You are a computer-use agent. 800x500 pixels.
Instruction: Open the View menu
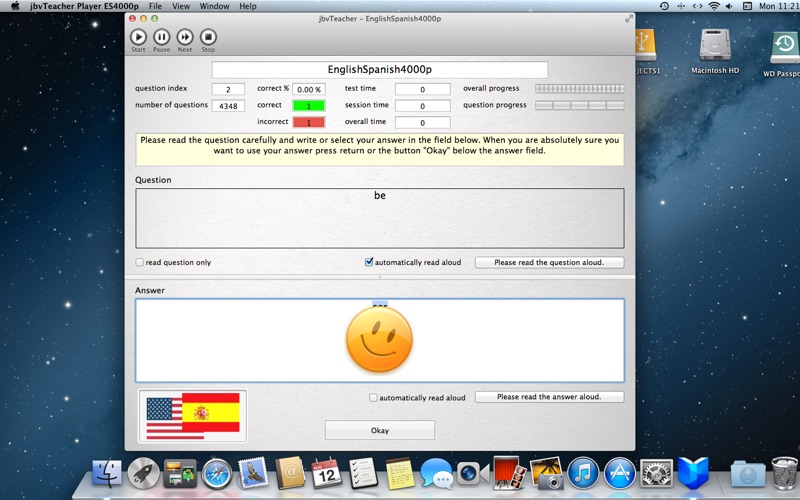pos(181,6)
